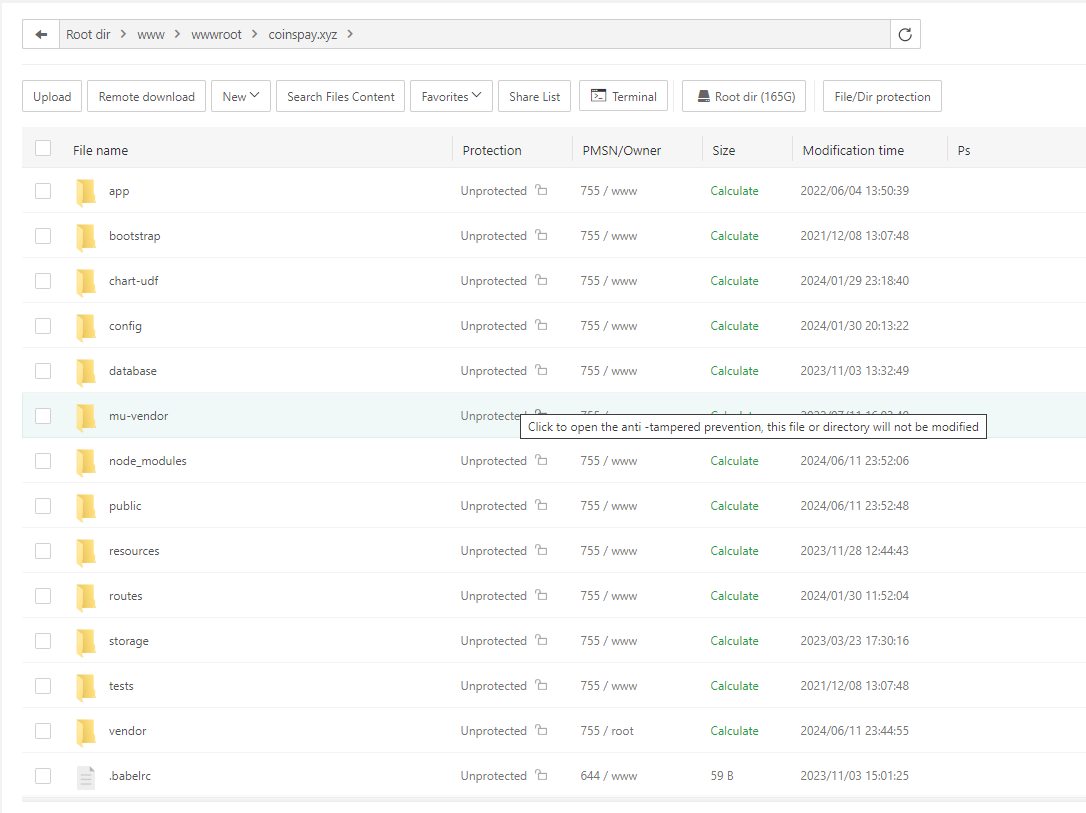Viewport: 1086px width, 813px height.
Task: Sort by Modification time column
Action: pyautogui.click(x=853, y=150)
